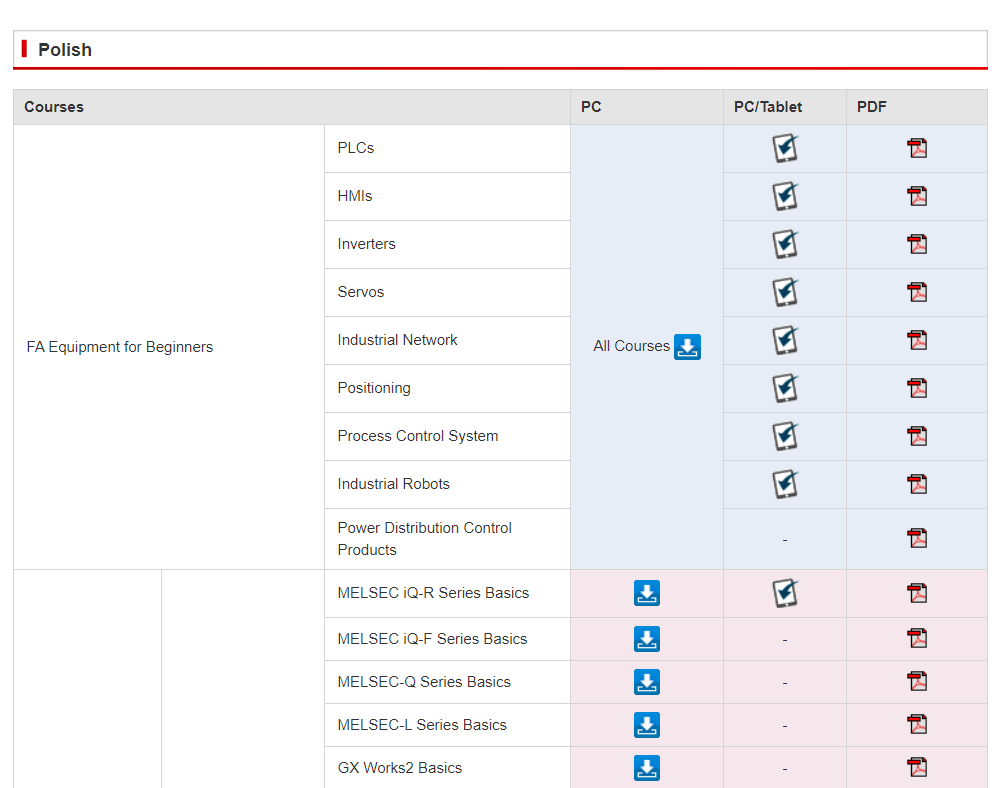
Task: Click the All Courses download icon
Action: click(x=687, y=347)
